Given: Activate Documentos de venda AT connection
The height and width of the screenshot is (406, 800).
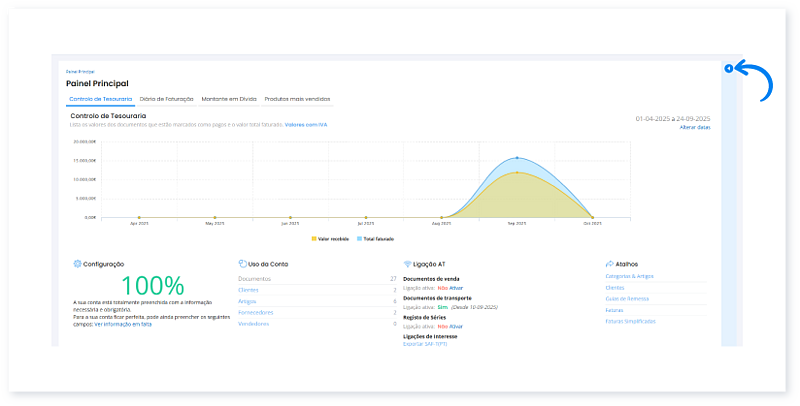Looking at the screenshot, I should click(x=456, y=287).
